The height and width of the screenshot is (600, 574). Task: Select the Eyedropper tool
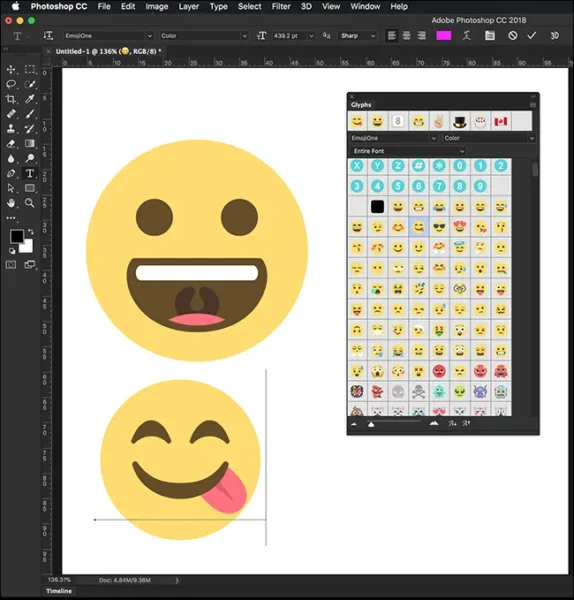[30, 99]
